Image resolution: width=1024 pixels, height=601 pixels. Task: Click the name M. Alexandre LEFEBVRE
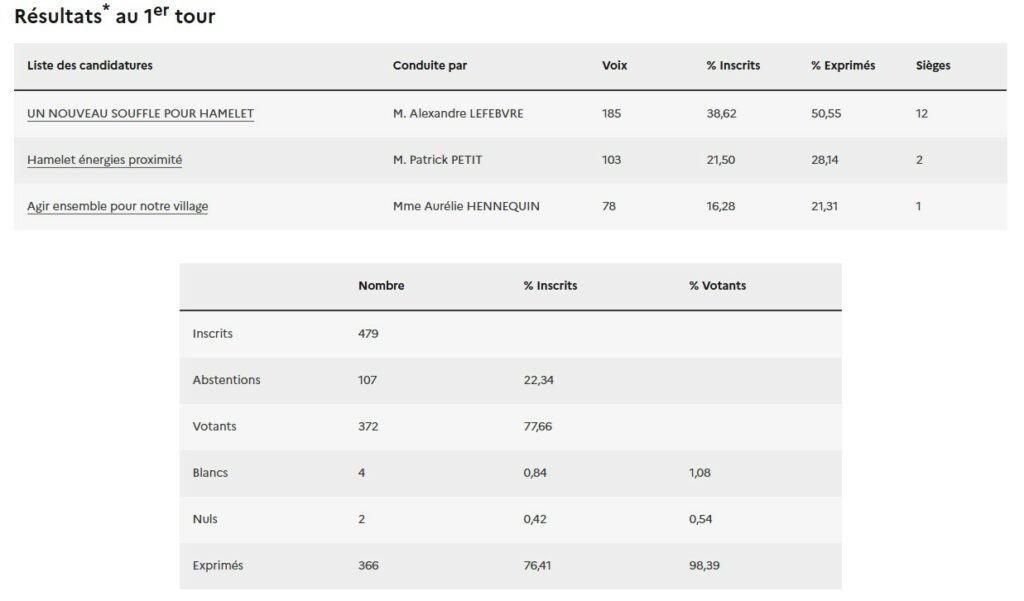point(458,114)
